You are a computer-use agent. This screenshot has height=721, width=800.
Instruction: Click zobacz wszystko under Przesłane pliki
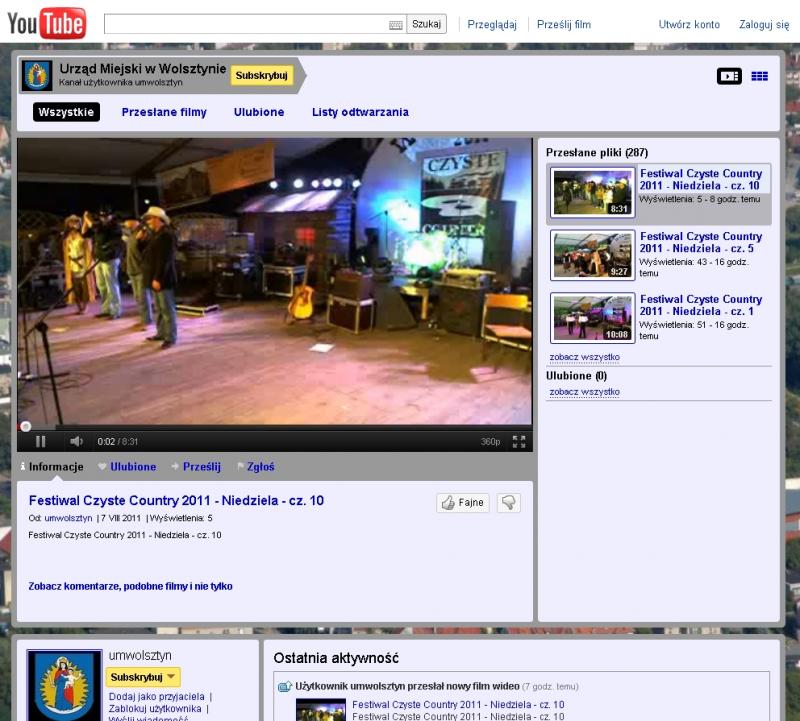pos(585,357)
